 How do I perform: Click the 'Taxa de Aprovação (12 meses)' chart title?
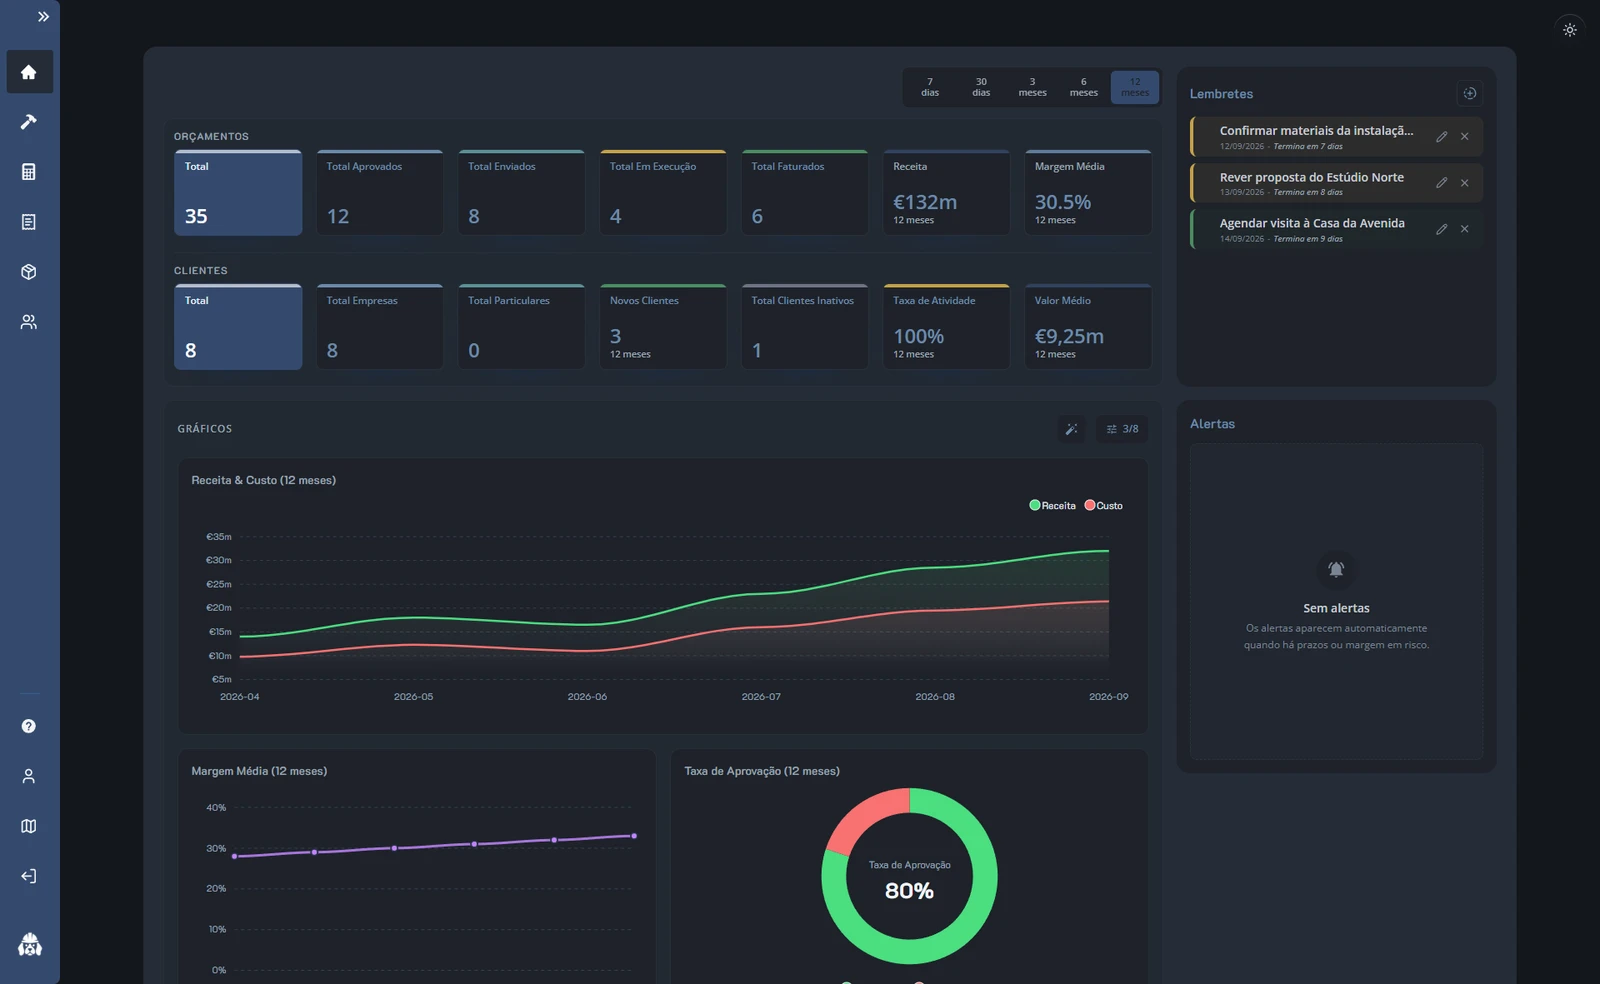pos(762,771)
